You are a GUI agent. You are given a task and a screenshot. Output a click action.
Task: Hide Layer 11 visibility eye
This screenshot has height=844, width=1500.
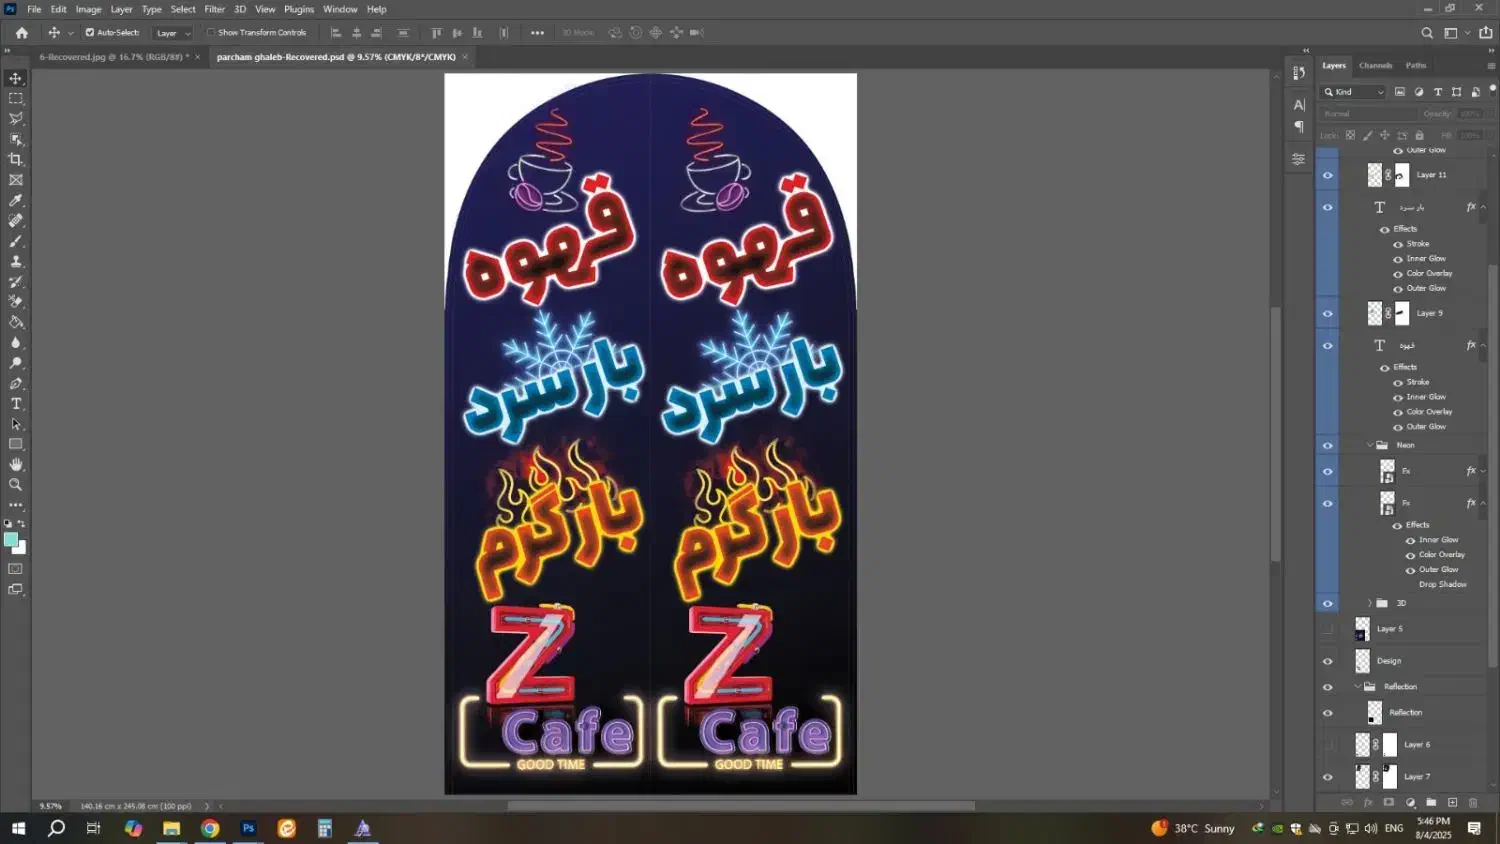coord(1328,175)
